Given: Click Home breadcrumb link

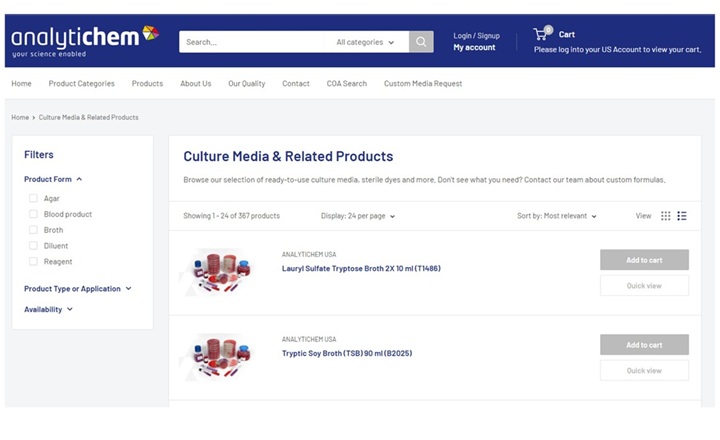Looking at the screenshot, I should click(x=20, y=118).
